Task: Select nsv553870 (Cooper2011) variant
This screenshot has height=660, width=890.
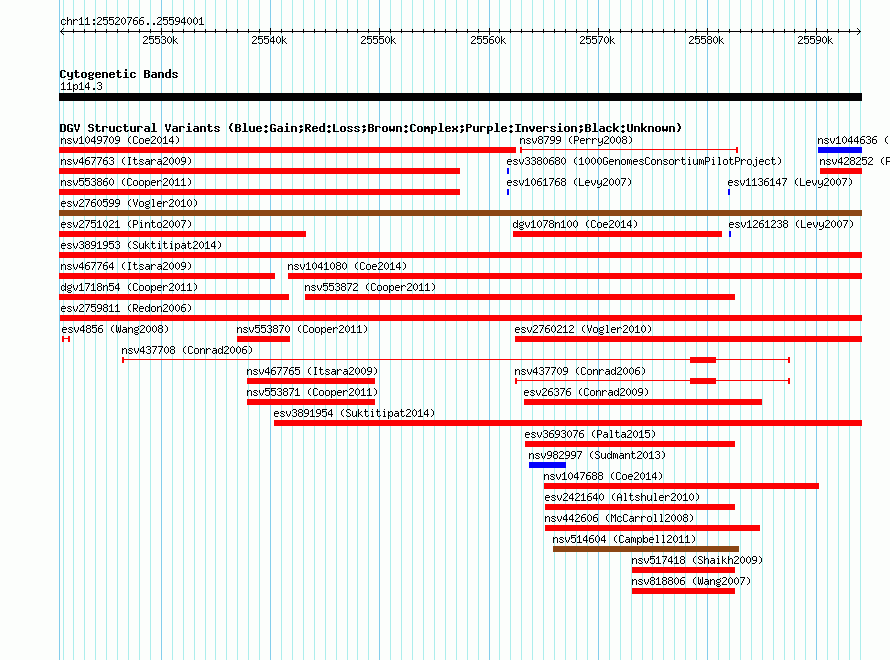Action: coord(263,339)
